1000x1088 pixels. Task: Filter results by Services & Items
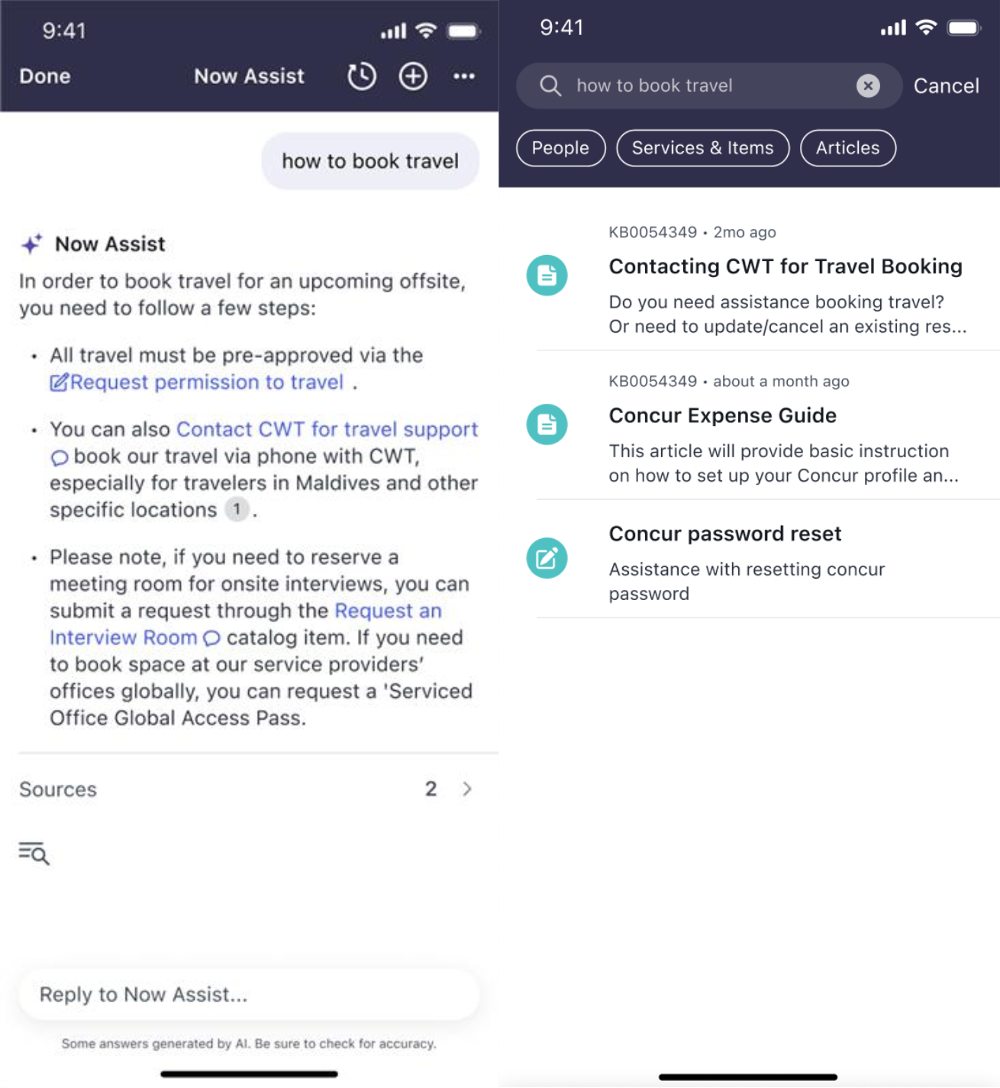pos(702,148)
